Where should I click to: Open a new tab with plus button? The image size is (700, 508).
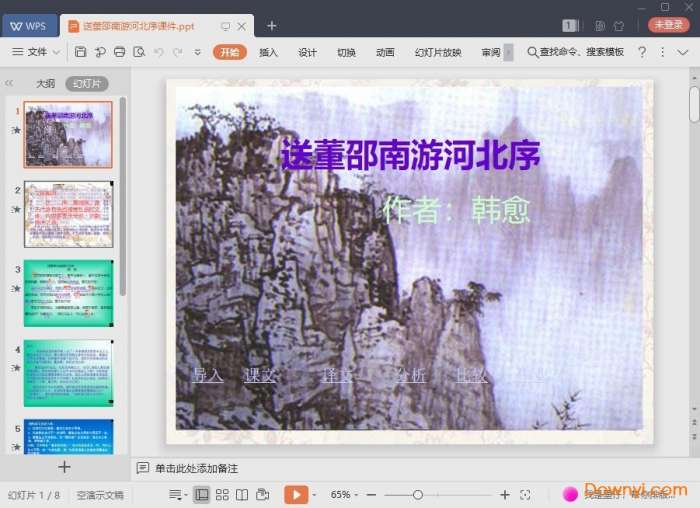tap(271, 25)
